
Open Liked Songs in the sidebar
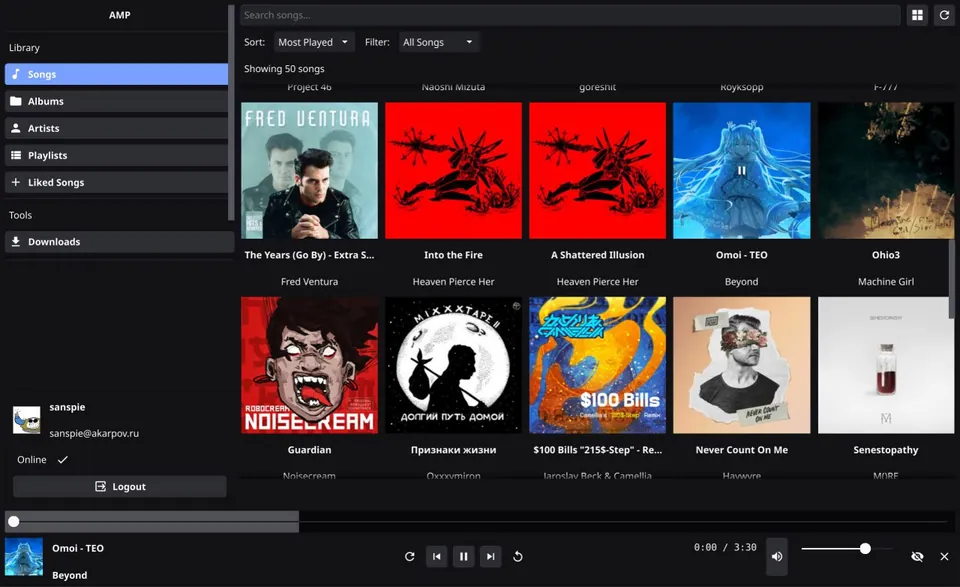pyautogui.click(x=116, y=182)
